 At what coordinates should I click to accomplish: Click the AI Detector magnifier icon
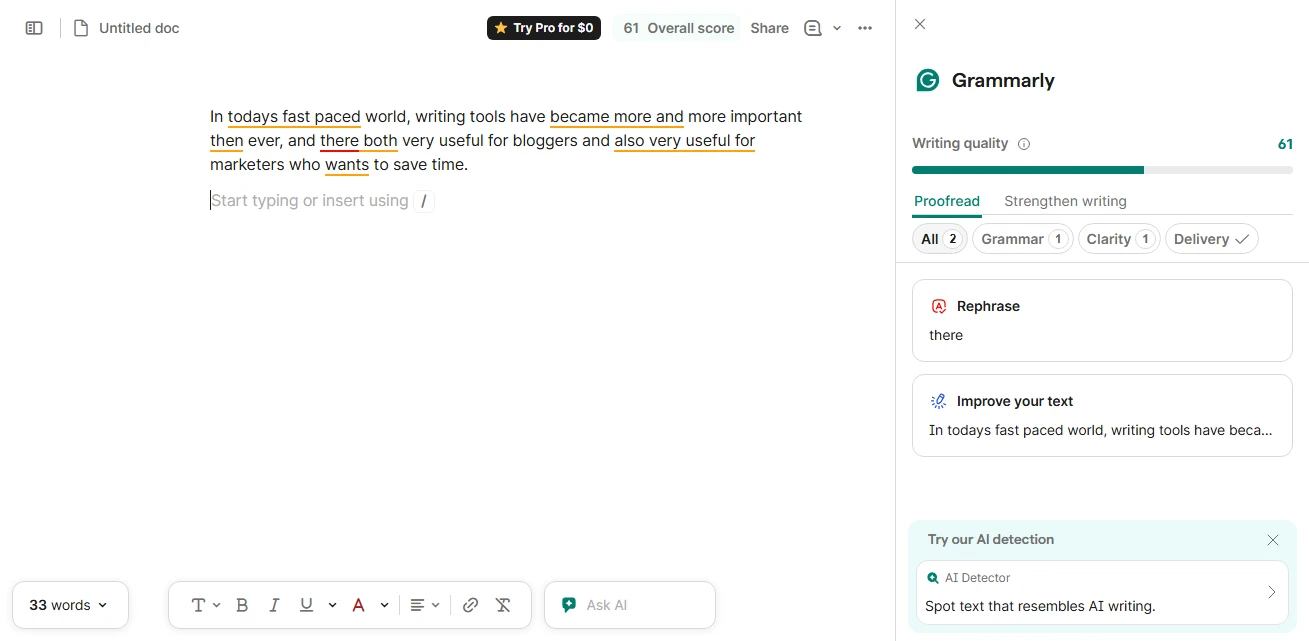click(933, 578)
